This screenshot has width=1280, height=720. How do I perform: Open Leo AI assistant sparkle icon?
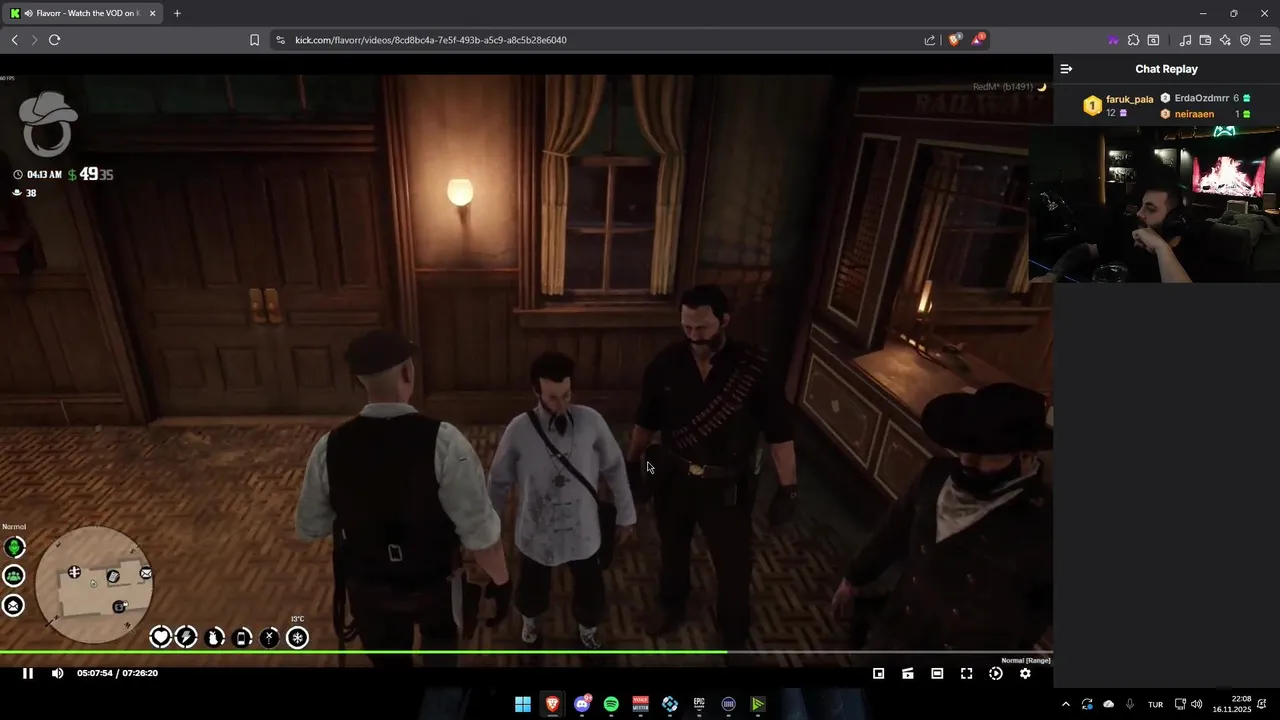pyautogui.click(x=1225, y=40)
